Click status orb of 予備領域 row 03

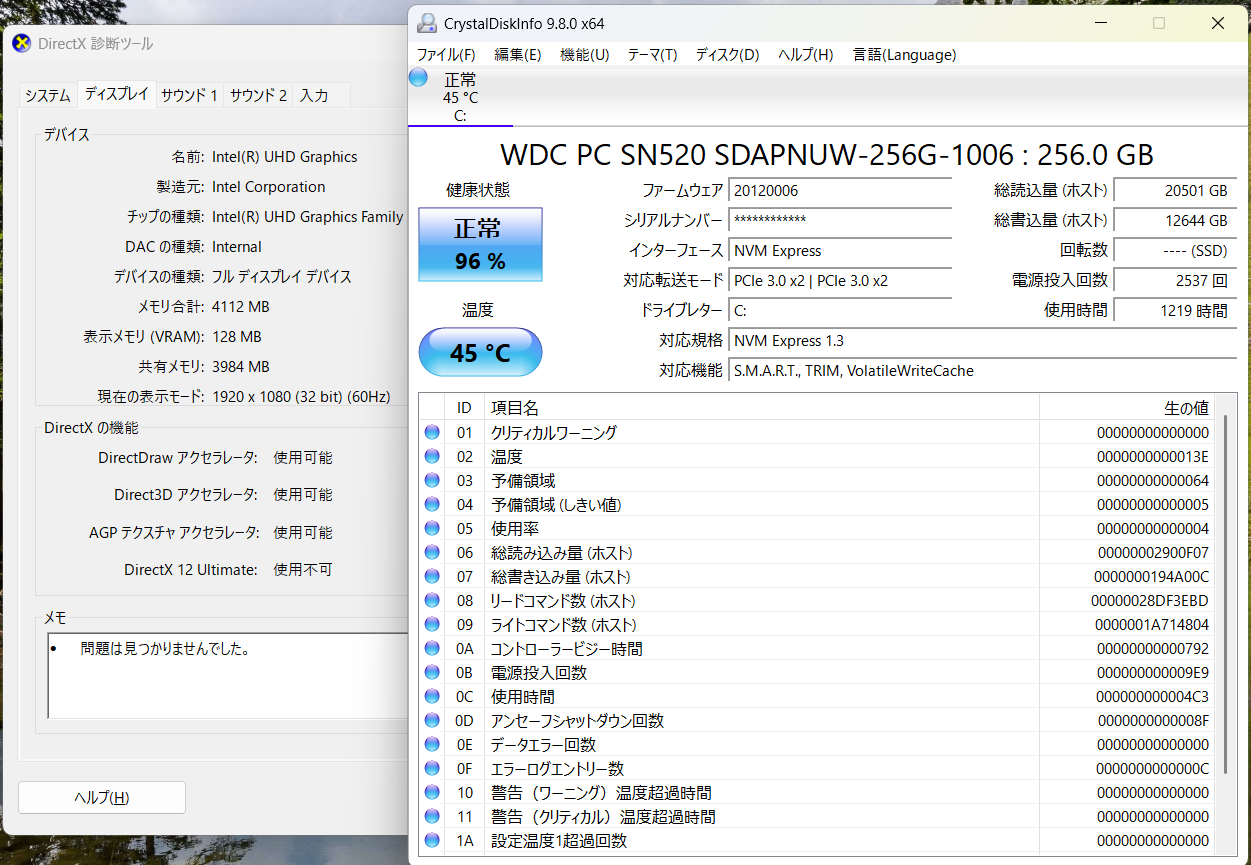click(432, 481)
